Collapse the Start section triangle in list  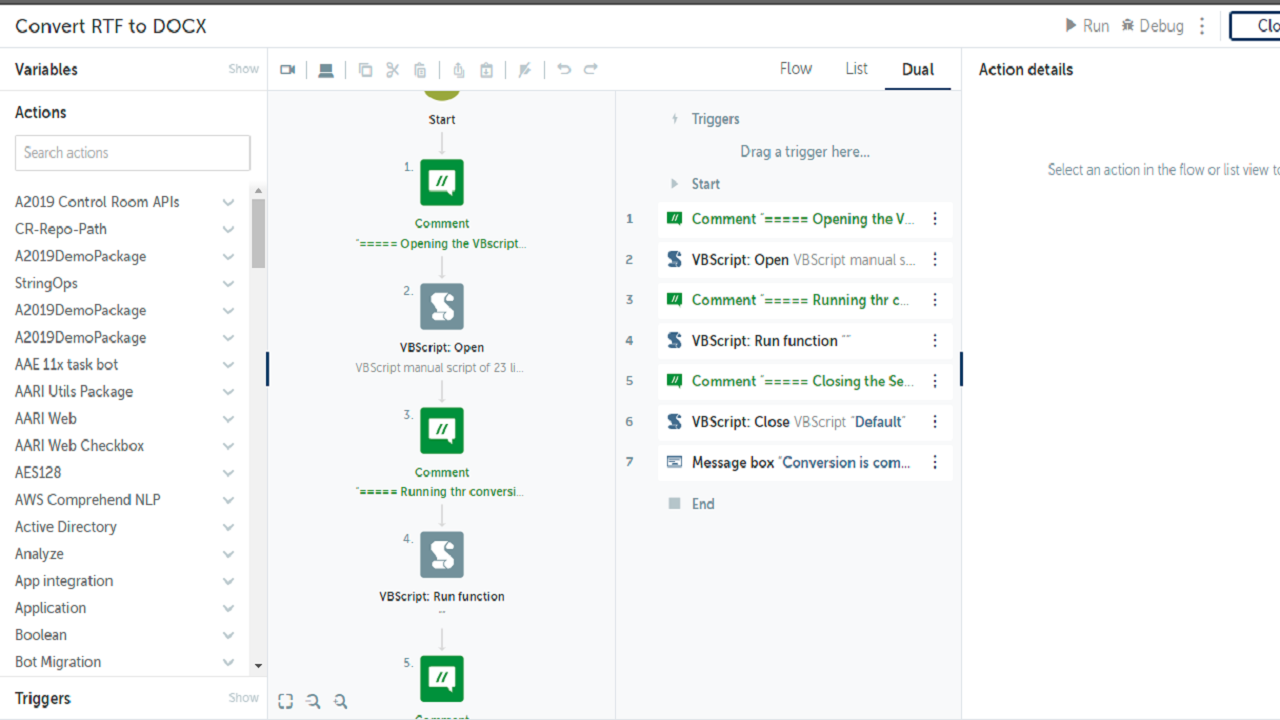tap(675, 184)
